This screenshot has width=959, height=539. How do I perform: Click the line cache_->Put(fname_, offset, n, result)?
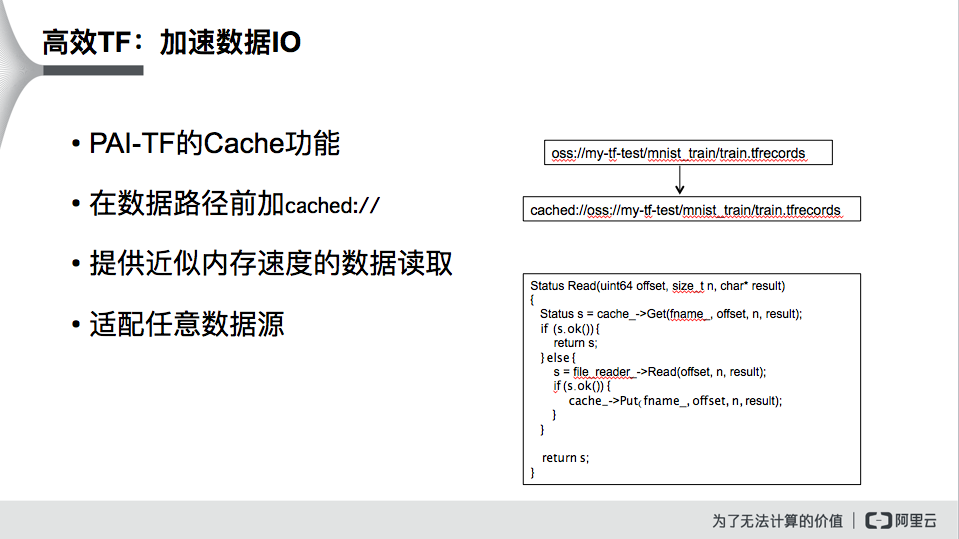pos(675,401)
